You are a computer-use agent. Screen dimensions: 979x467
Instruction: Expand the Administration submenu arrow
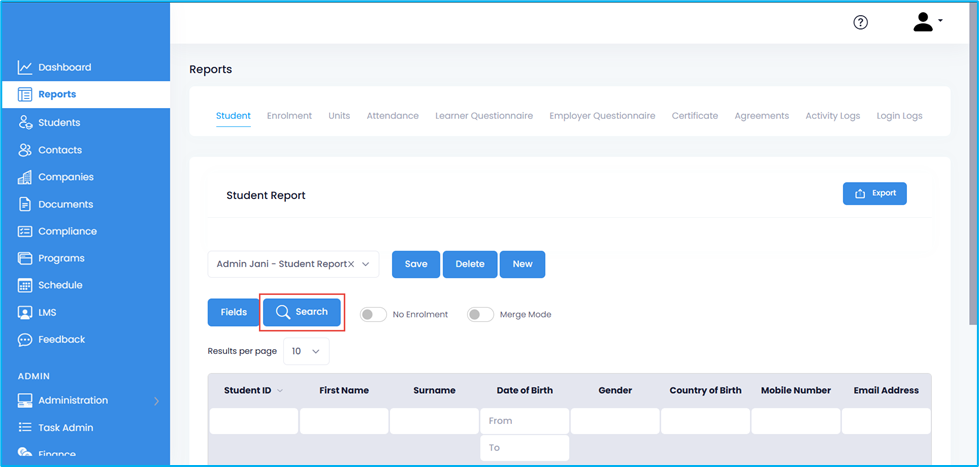156,401
